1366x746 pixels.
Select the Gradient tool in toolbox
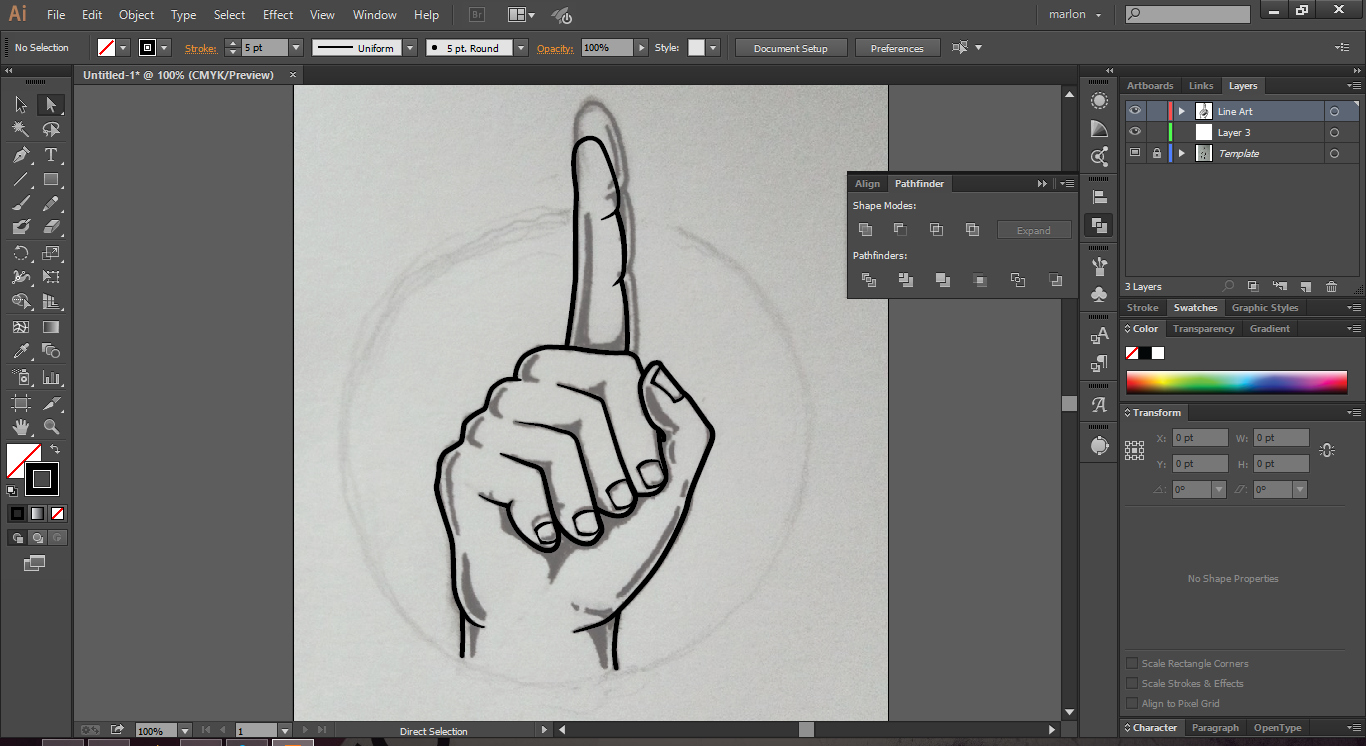(x=50, y=327)
